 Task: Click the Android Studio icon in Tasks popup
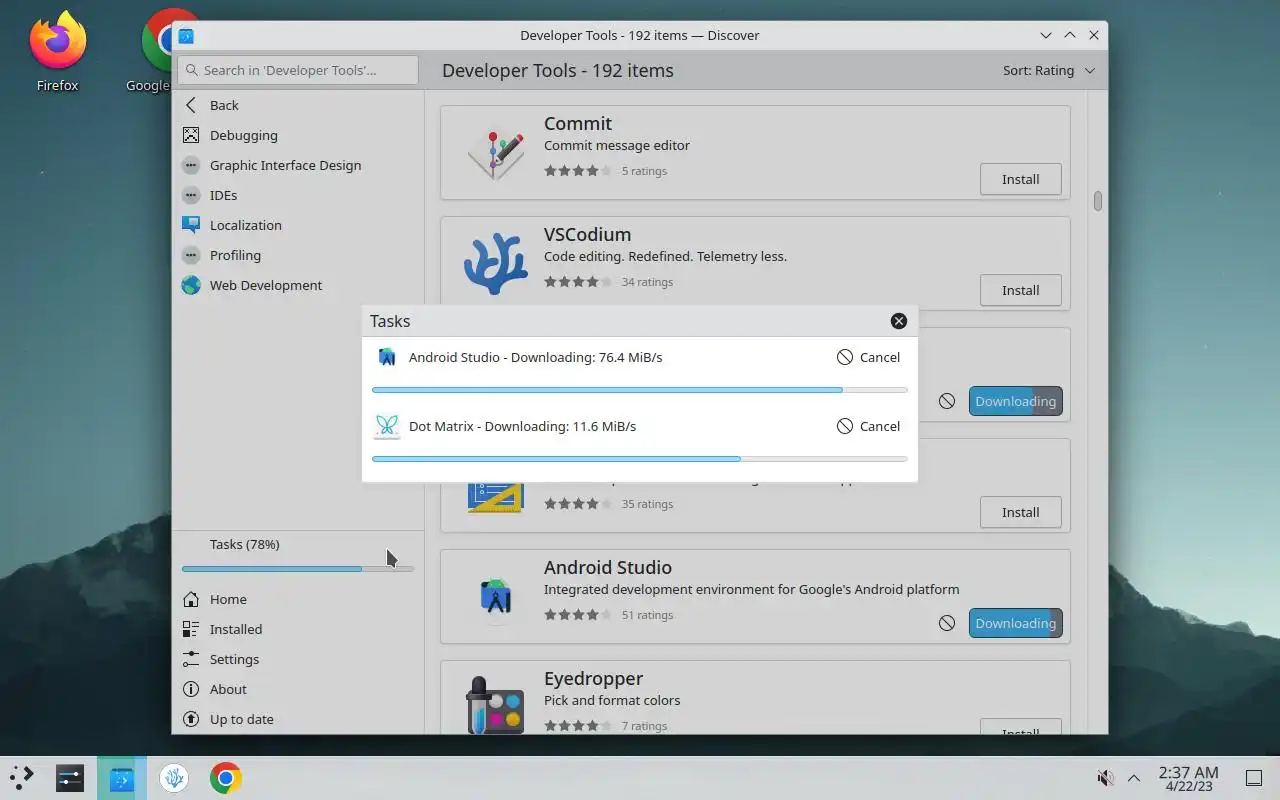point(387,357)
